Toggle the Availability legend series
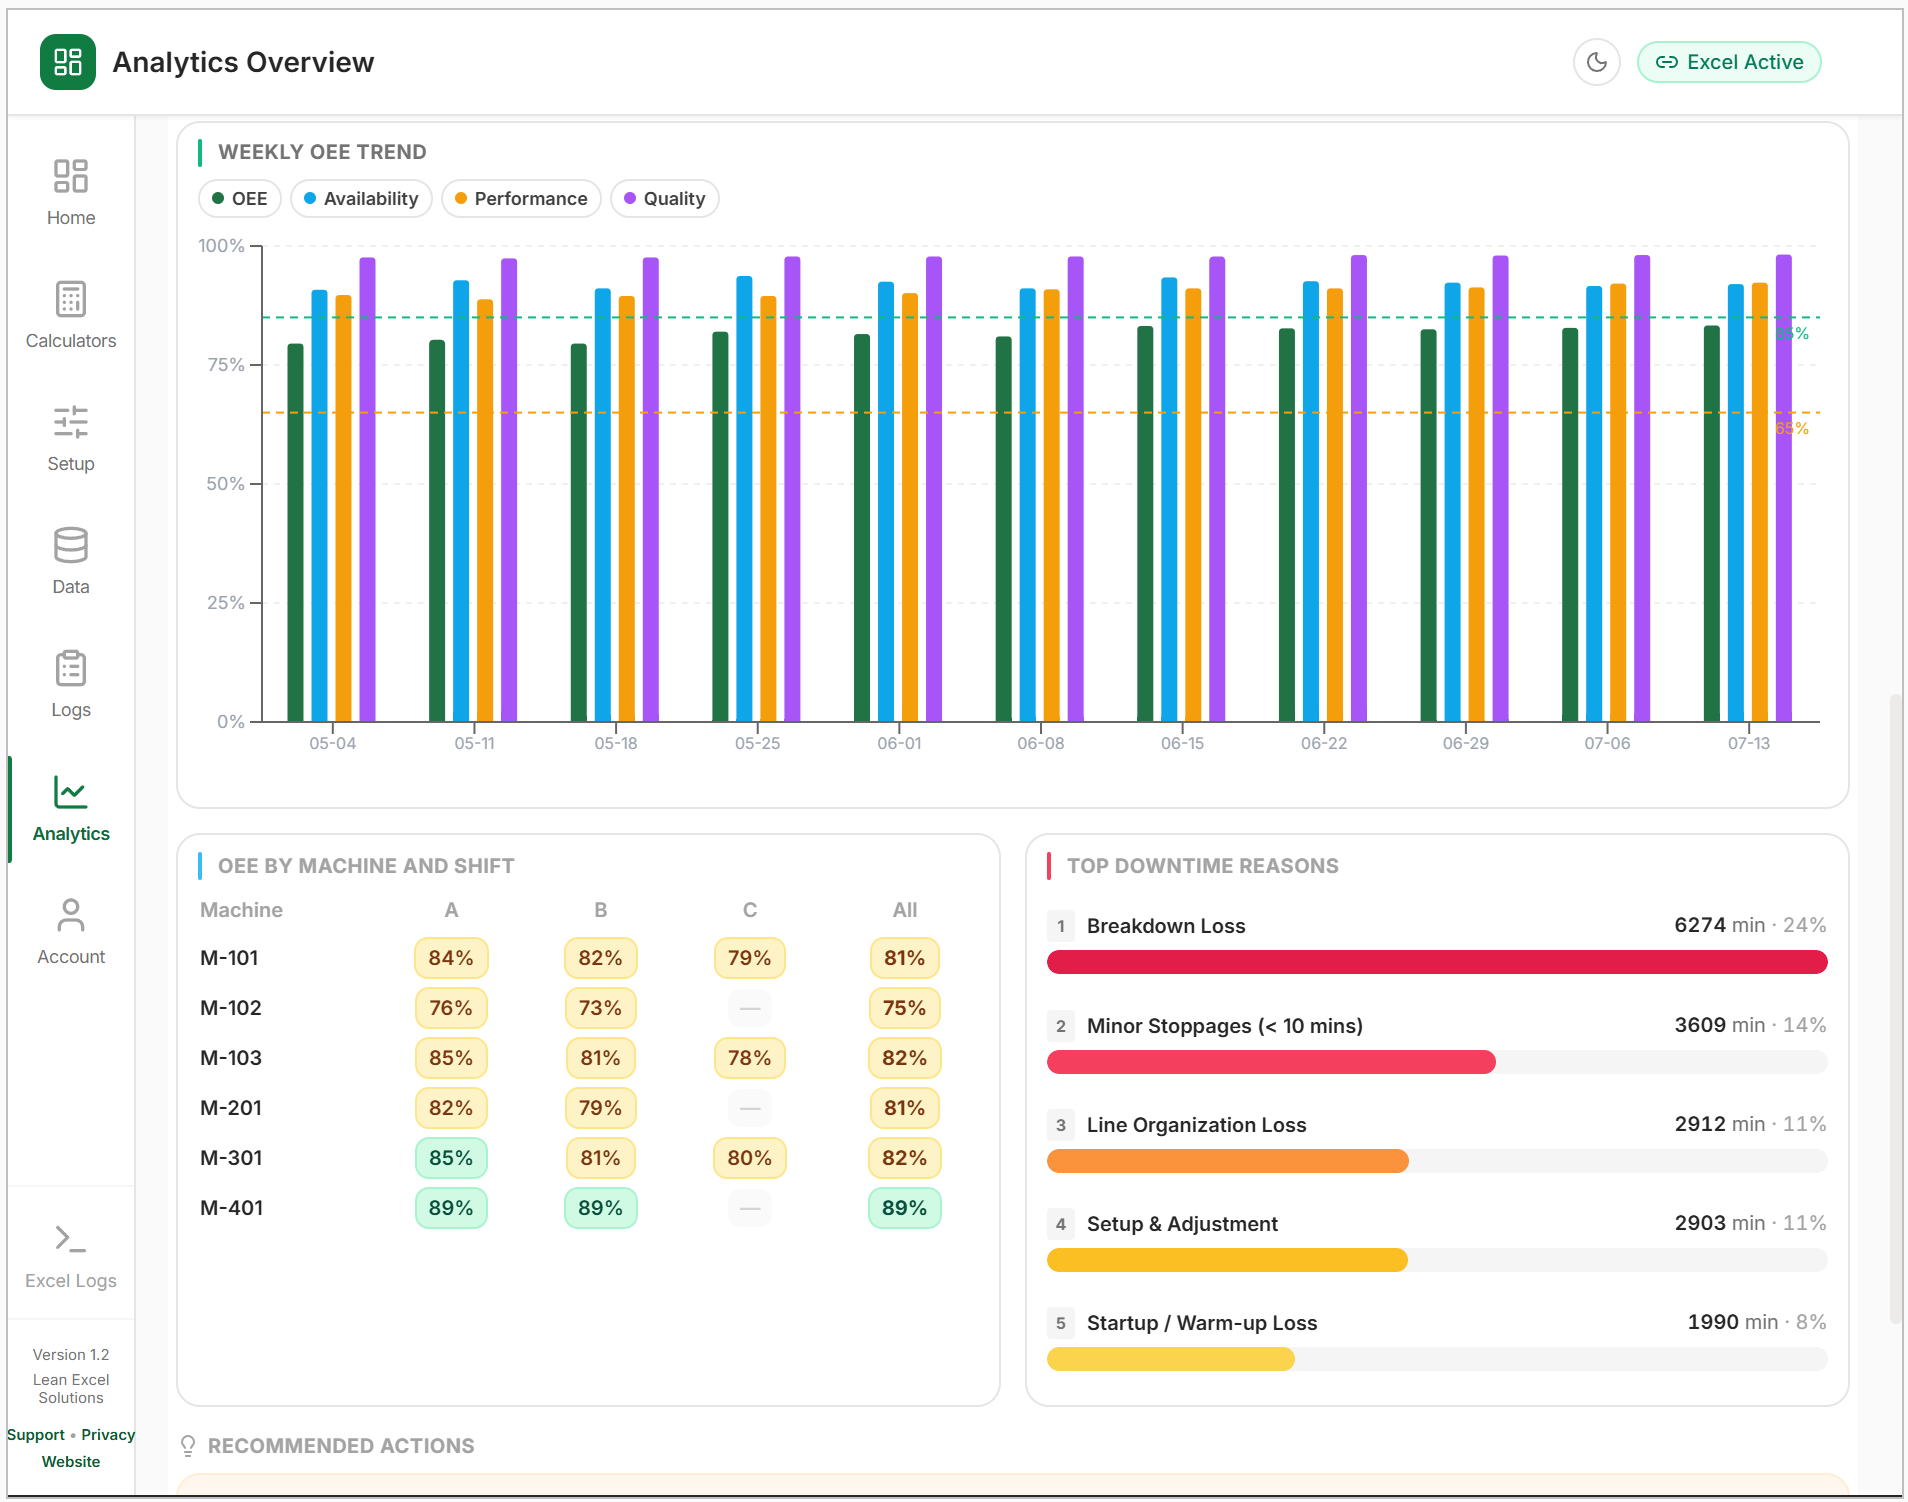This screenshot has height=1502, width=1908. click(361, 198)
